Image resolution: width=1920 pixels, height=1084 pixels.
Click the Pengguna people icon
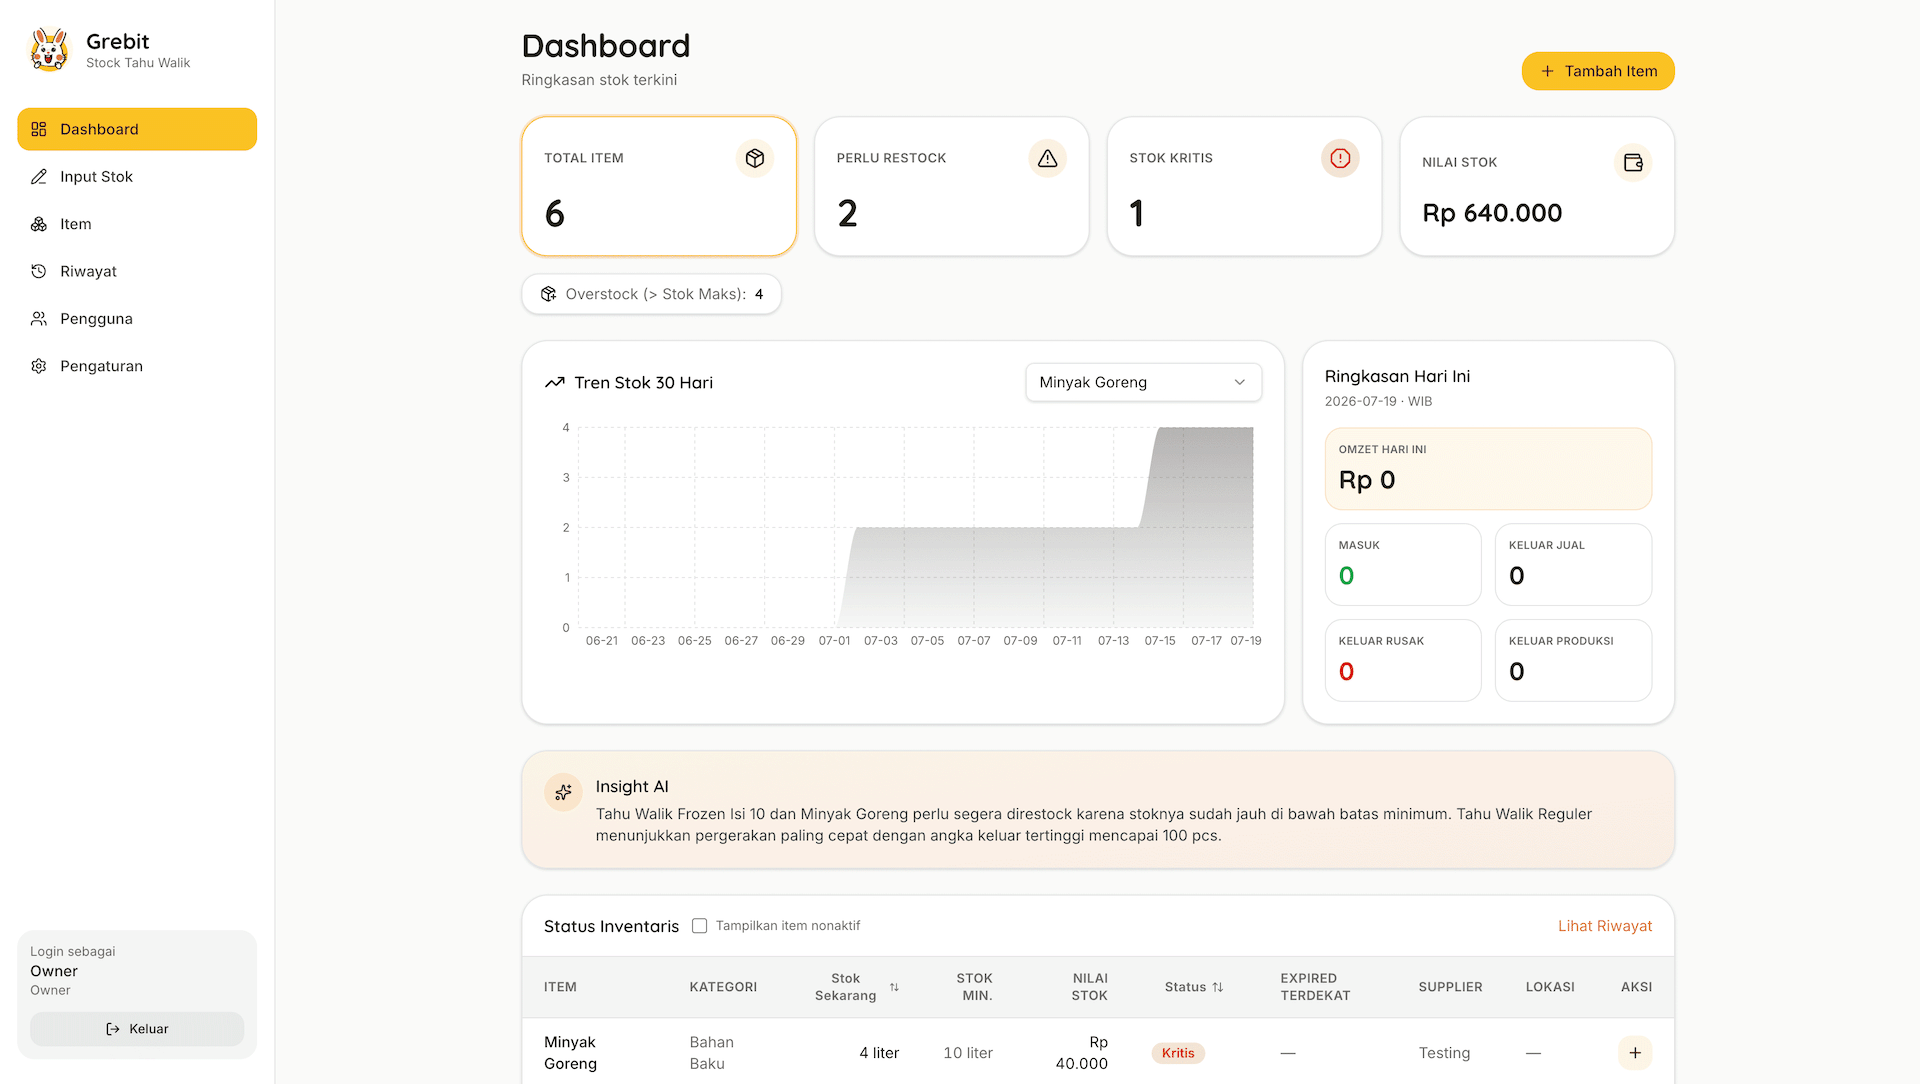[39, 318]
